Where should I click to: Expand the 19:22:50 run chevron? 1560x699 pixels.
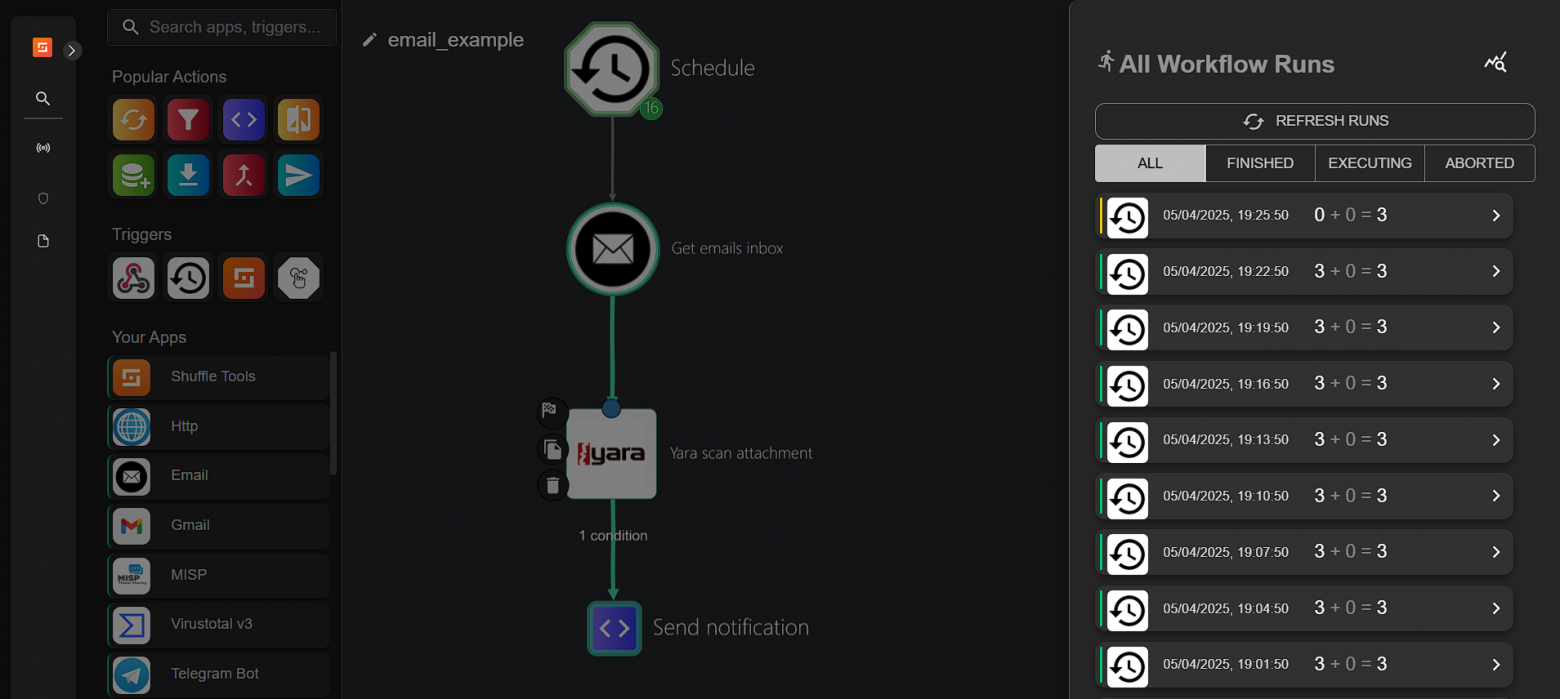tap(1496, 271)
